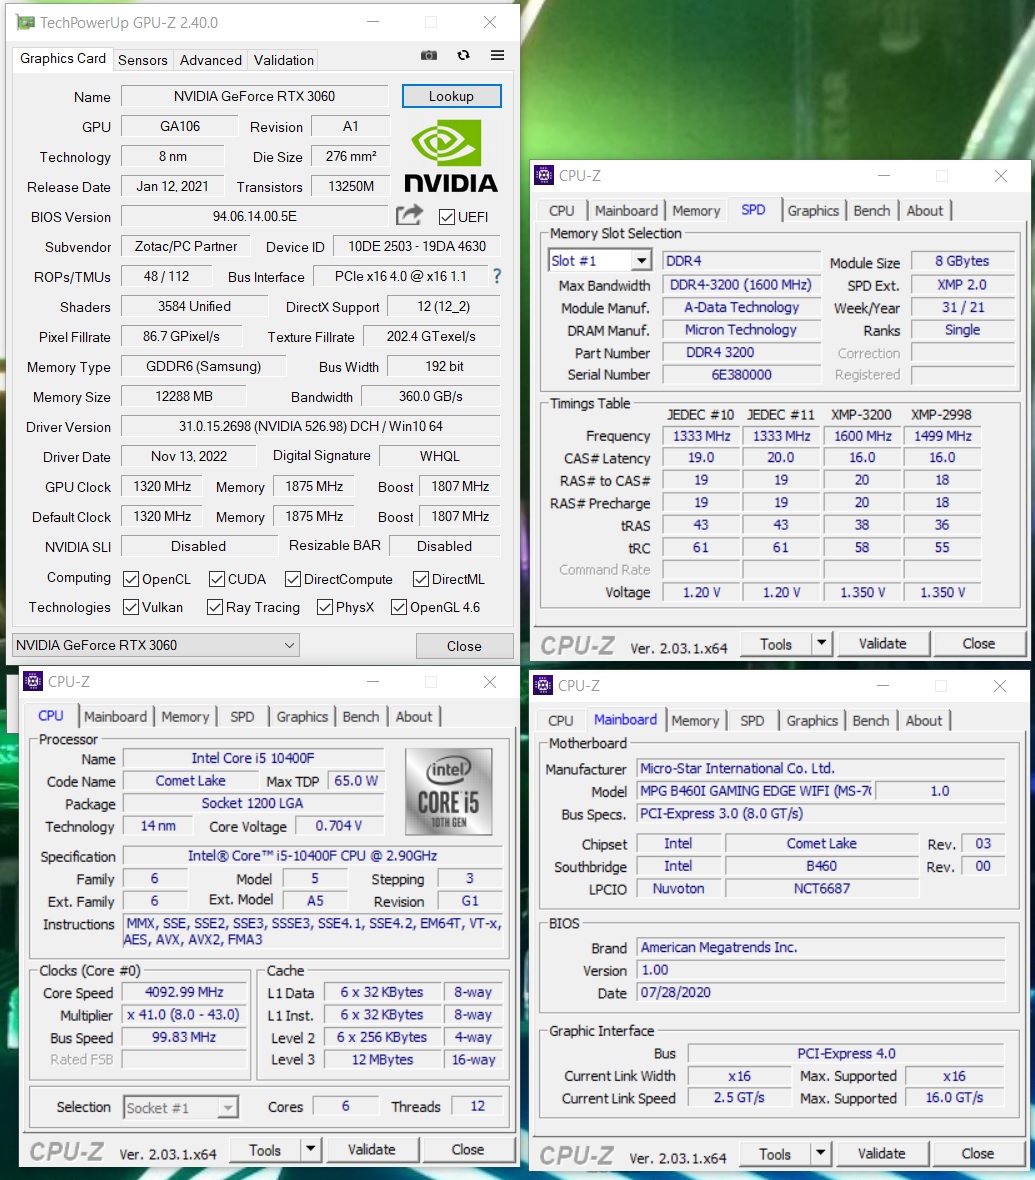Toggle the OpenCL checkbox
Image resolution: width=1035 pixels, height=1180 pixels.
pyautogui.click(x=131, y=579)
